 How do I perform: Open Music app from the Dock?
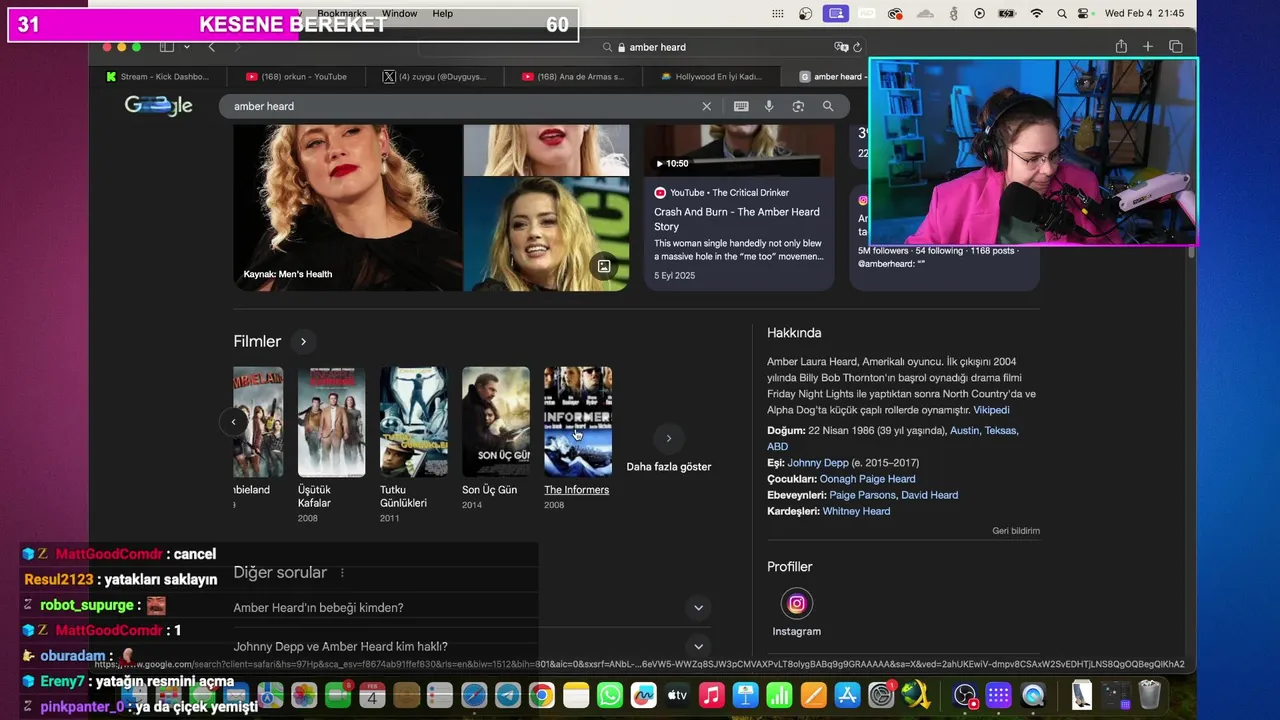(711, 695)
